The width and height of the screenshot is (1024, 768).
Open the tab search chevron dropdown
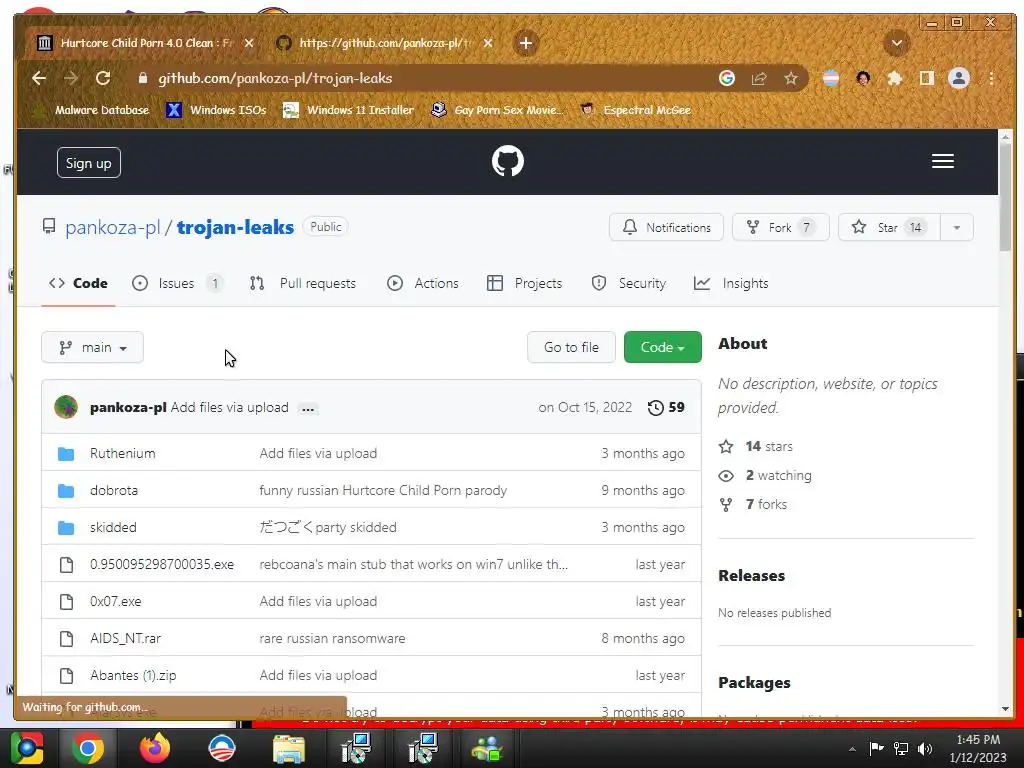897,43
